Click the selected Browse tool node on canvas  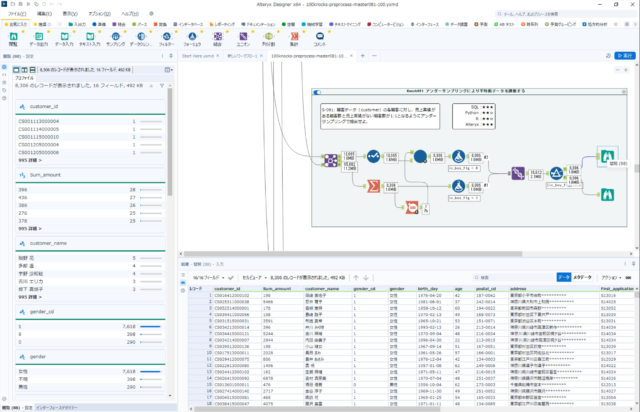(606, 157)
